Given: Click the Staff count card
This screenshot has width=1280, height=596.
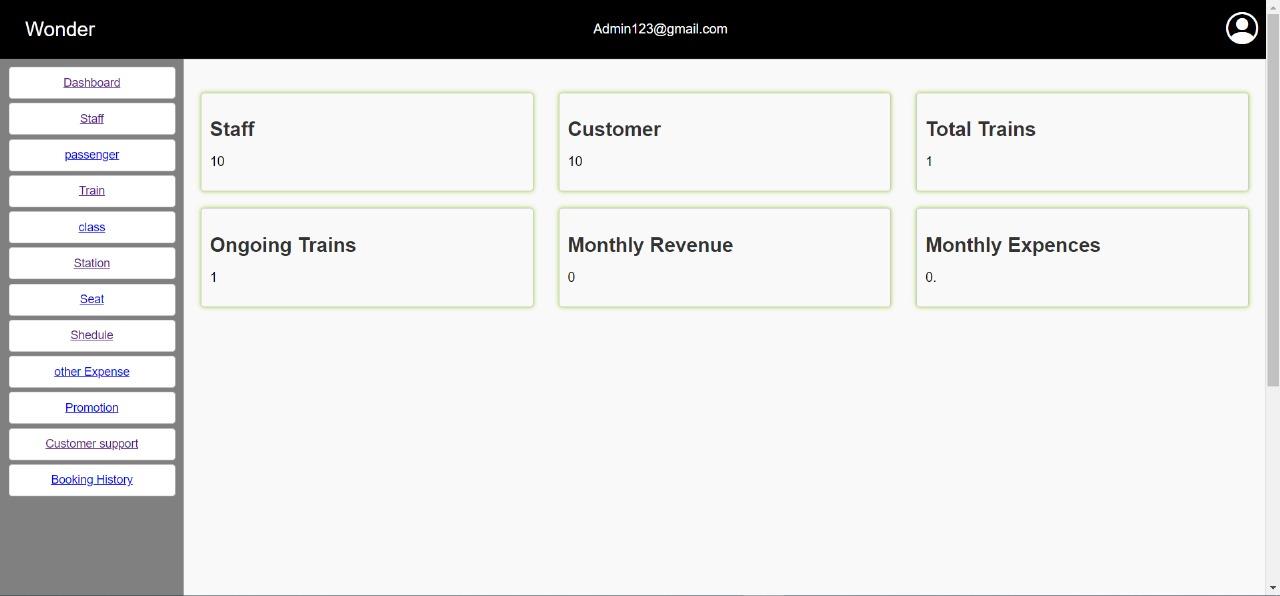Looking at the screenshot, I should coord(367,142).
